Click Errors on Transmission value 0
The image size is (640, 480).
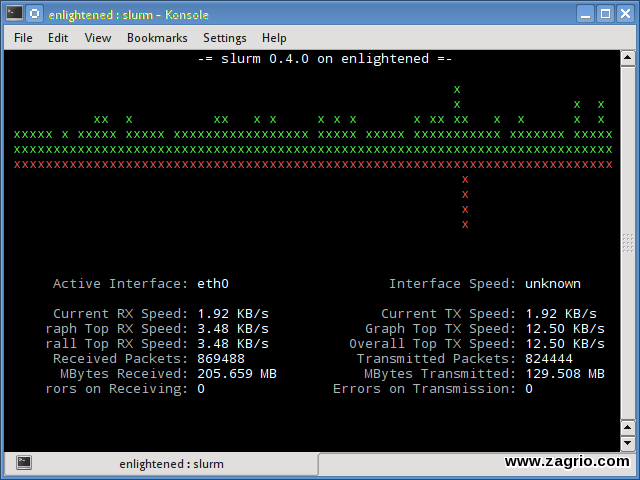(529, 389)
